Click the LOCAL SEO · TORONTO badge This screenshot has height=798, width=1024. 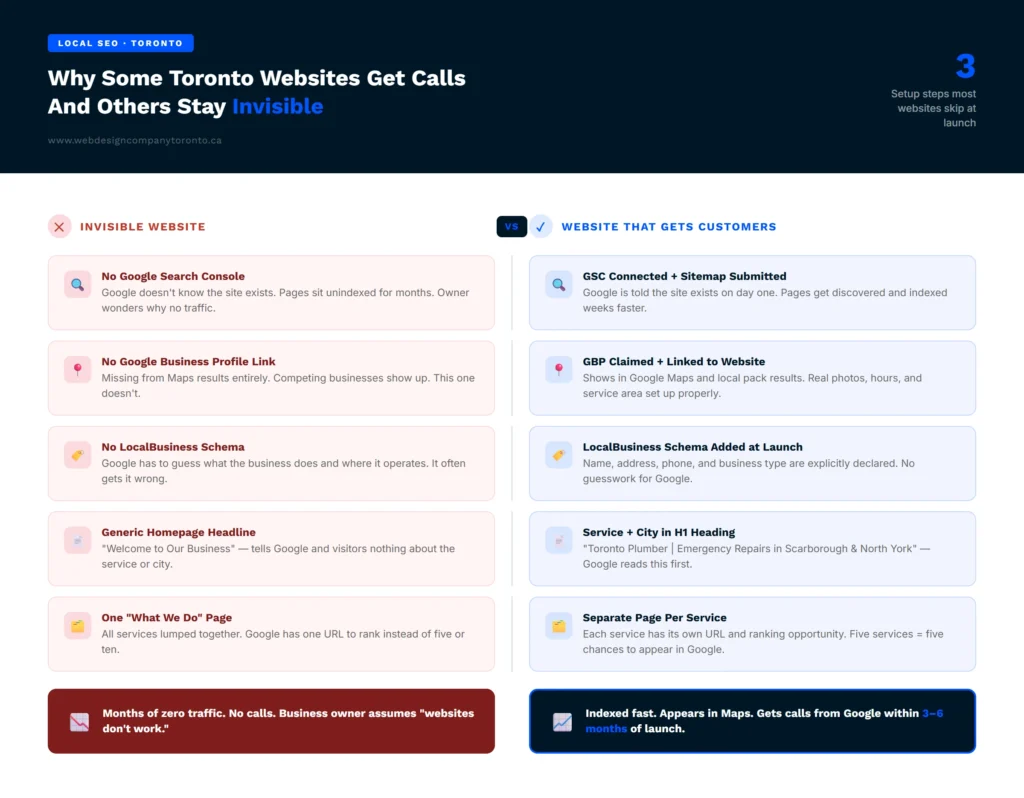point(121,43)
